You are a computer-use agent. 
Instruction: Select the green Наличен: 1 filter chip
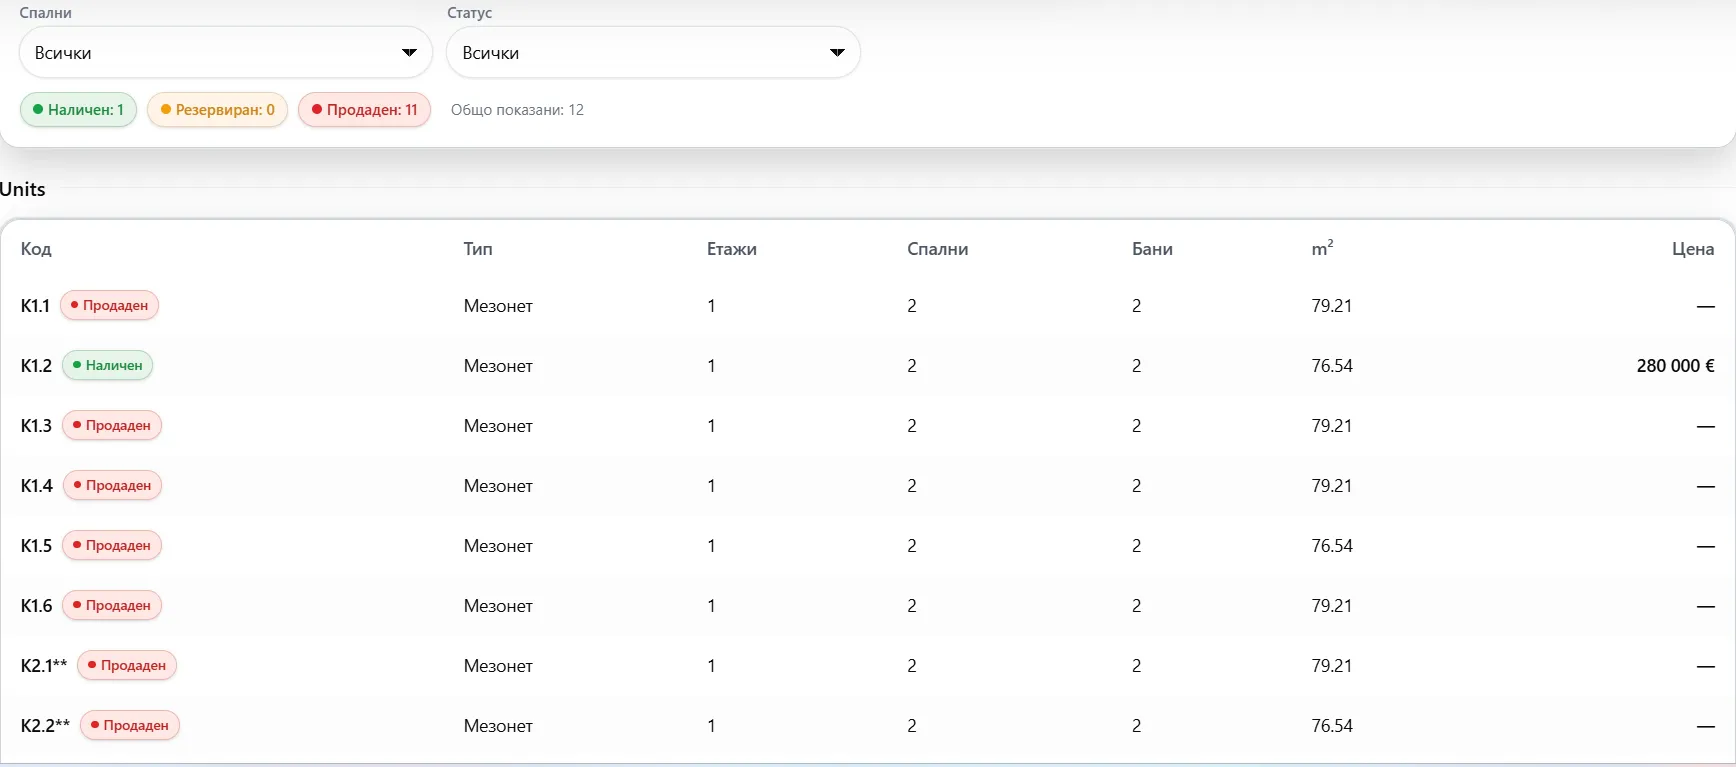coord(79,110)
